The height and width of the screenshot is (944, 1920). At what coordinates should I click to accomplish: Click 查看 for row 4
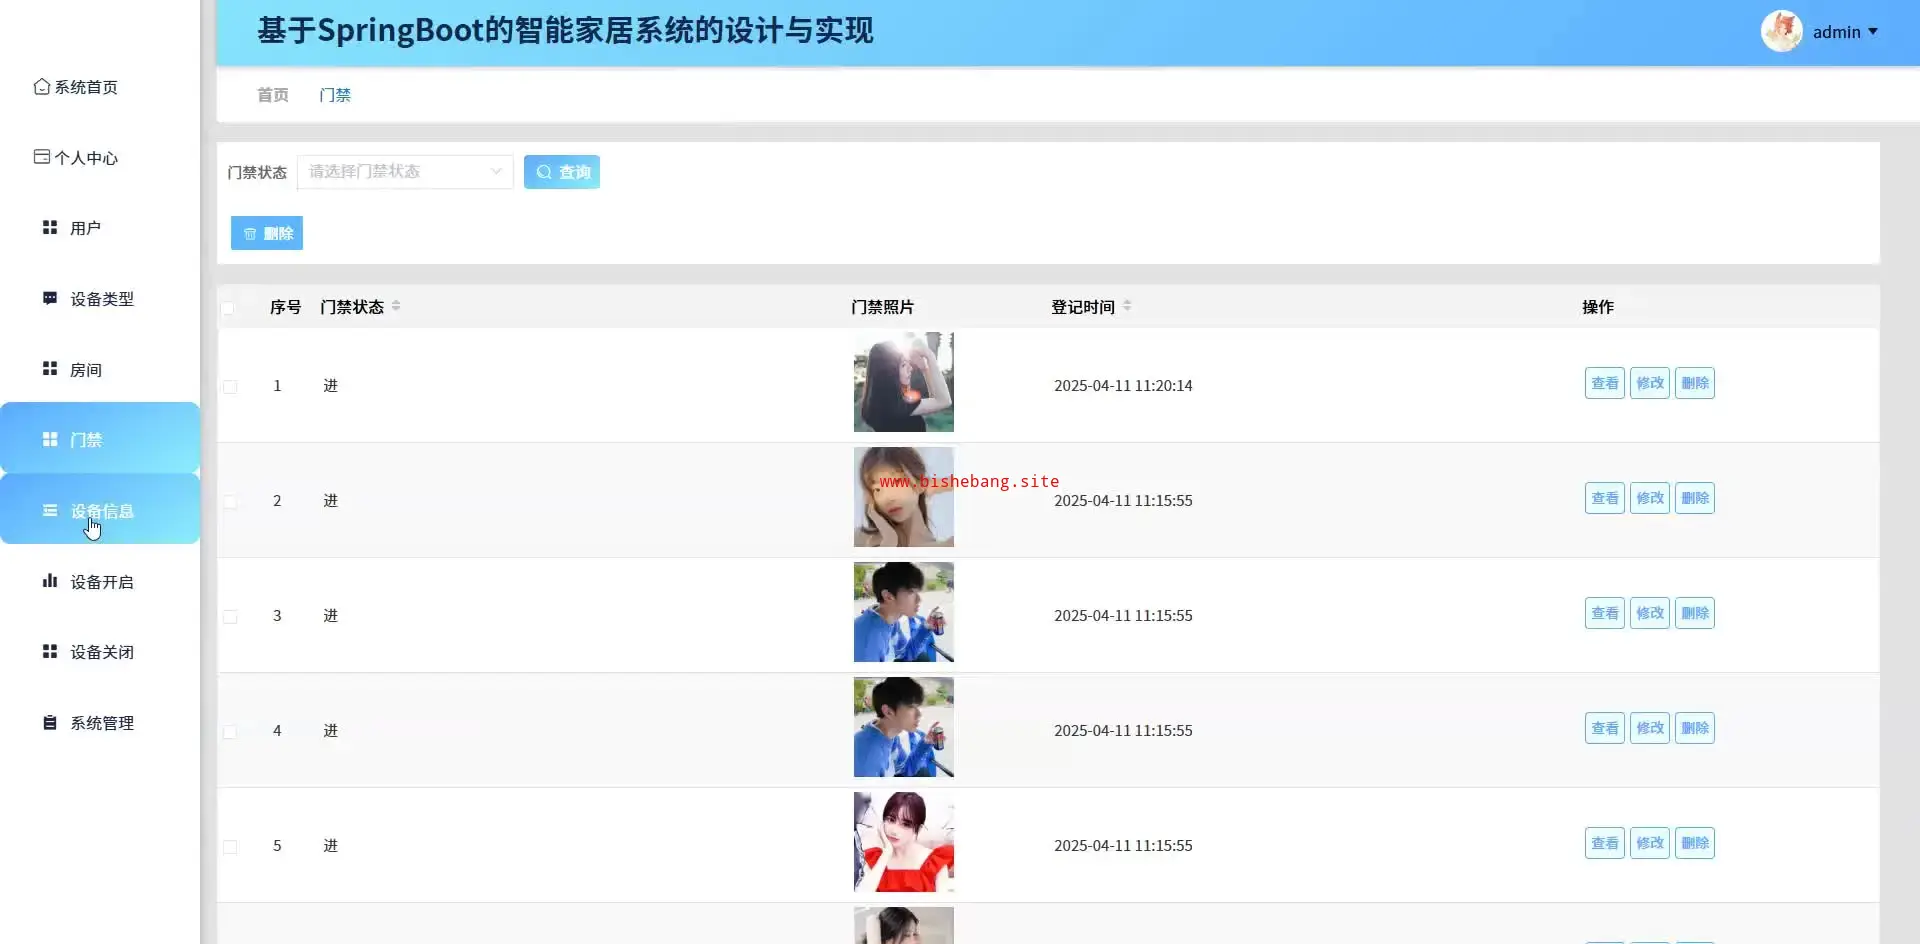pyautogui.click(x=1605, y=728)
